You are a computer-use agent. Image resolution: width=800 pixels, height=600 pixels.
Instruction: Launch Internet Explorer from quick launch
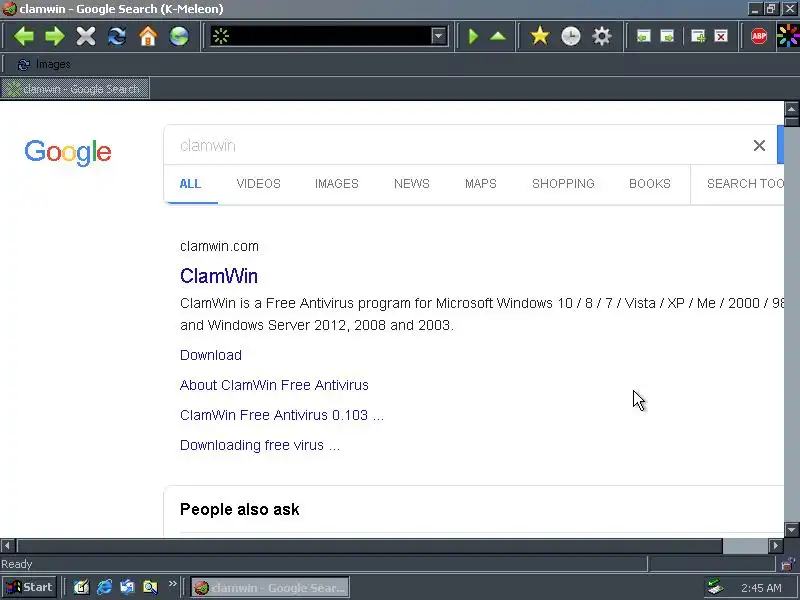pyautogui.click(x=104, y=587)
